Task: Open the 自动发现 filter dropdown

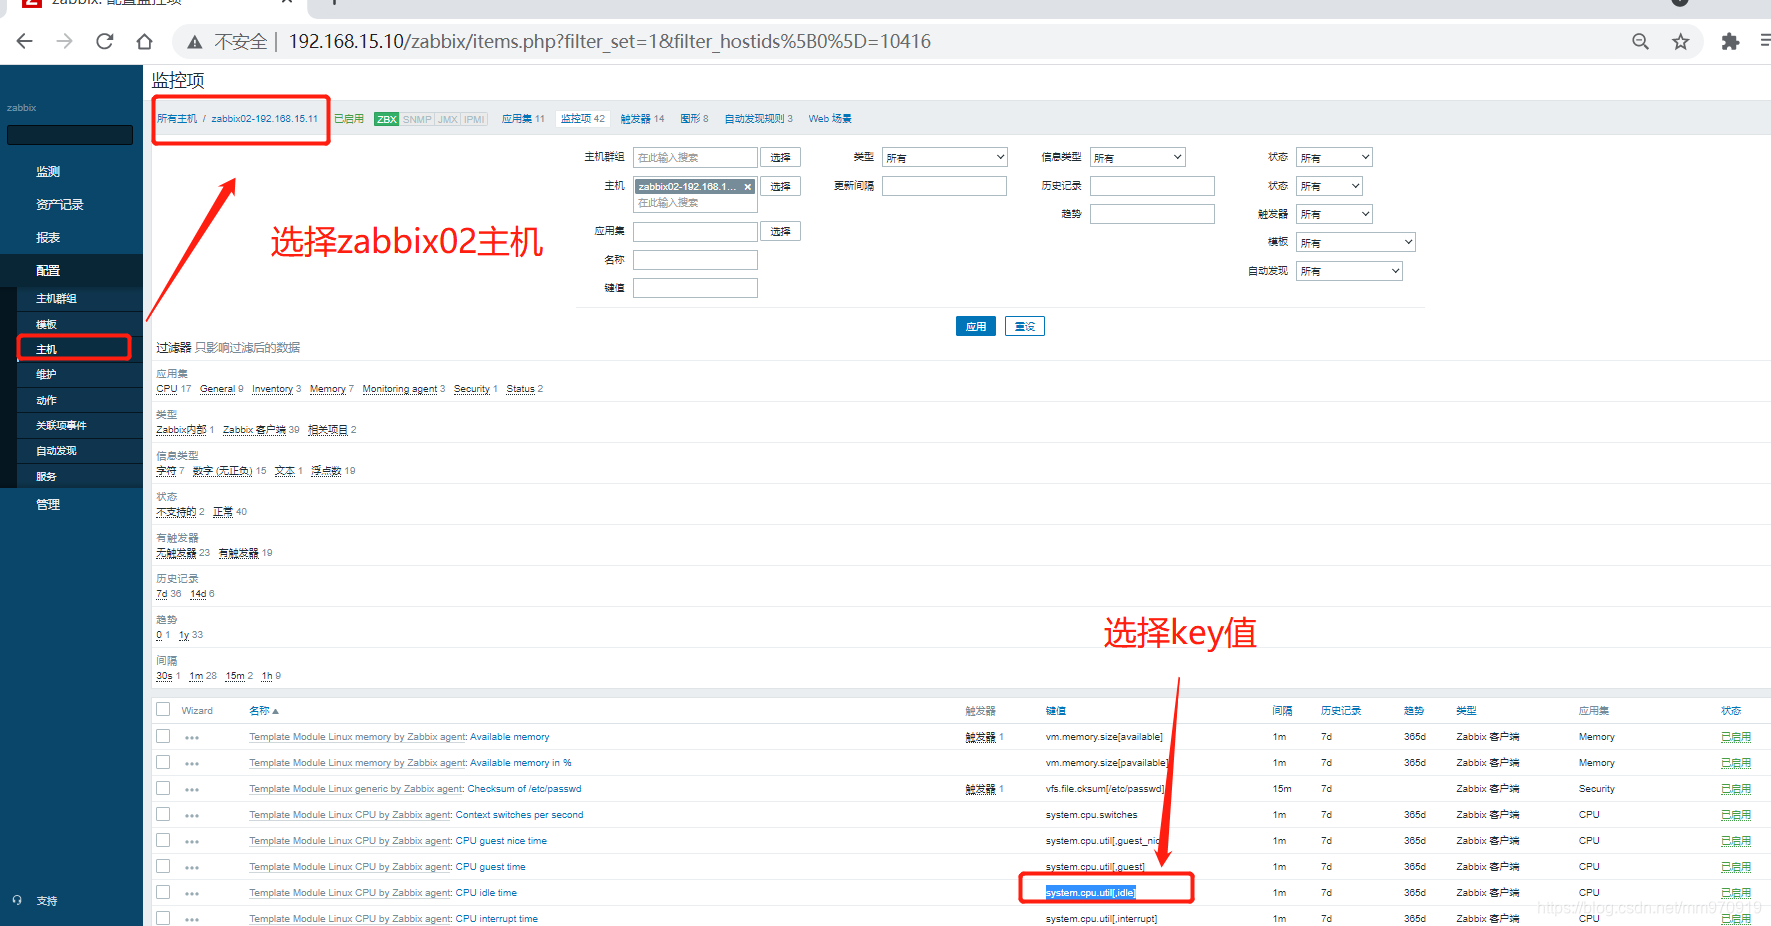Action: pyautogui.click(x=1349, y=271)
